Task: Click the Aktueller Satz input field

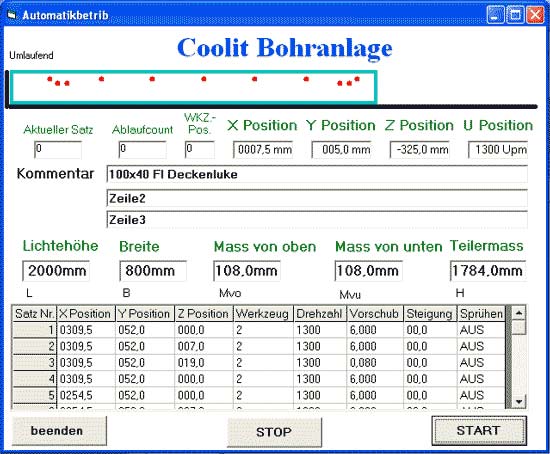Action: [58, 150]
